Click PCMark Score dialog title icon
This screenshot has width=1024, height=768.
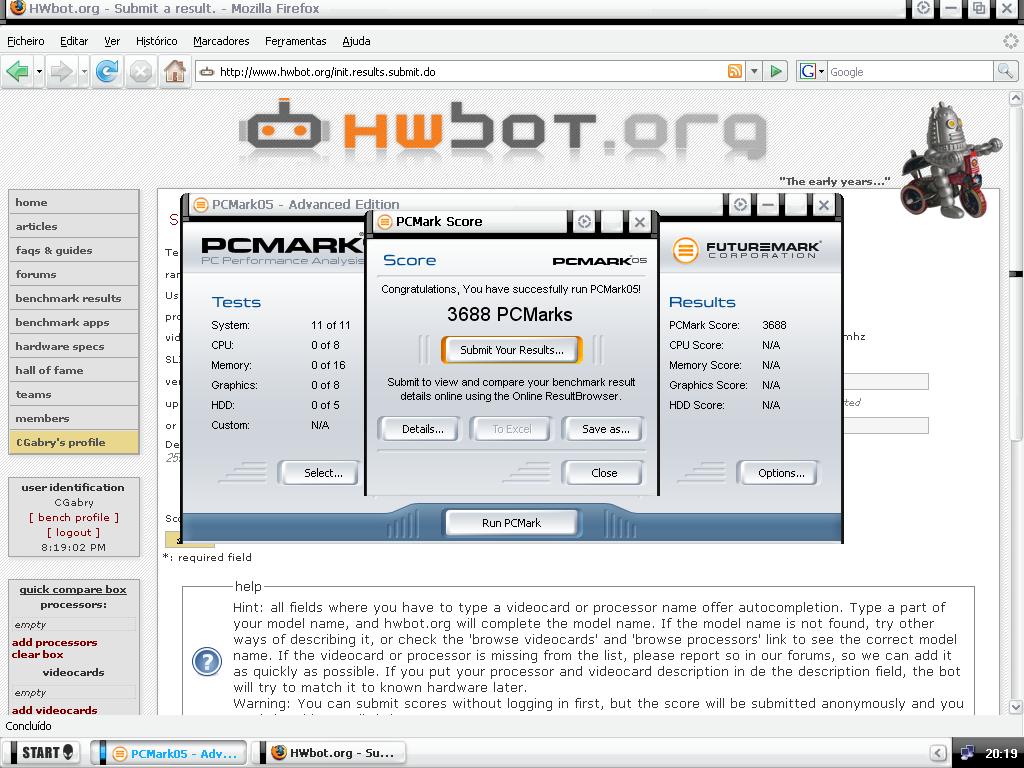pos(385,222)
